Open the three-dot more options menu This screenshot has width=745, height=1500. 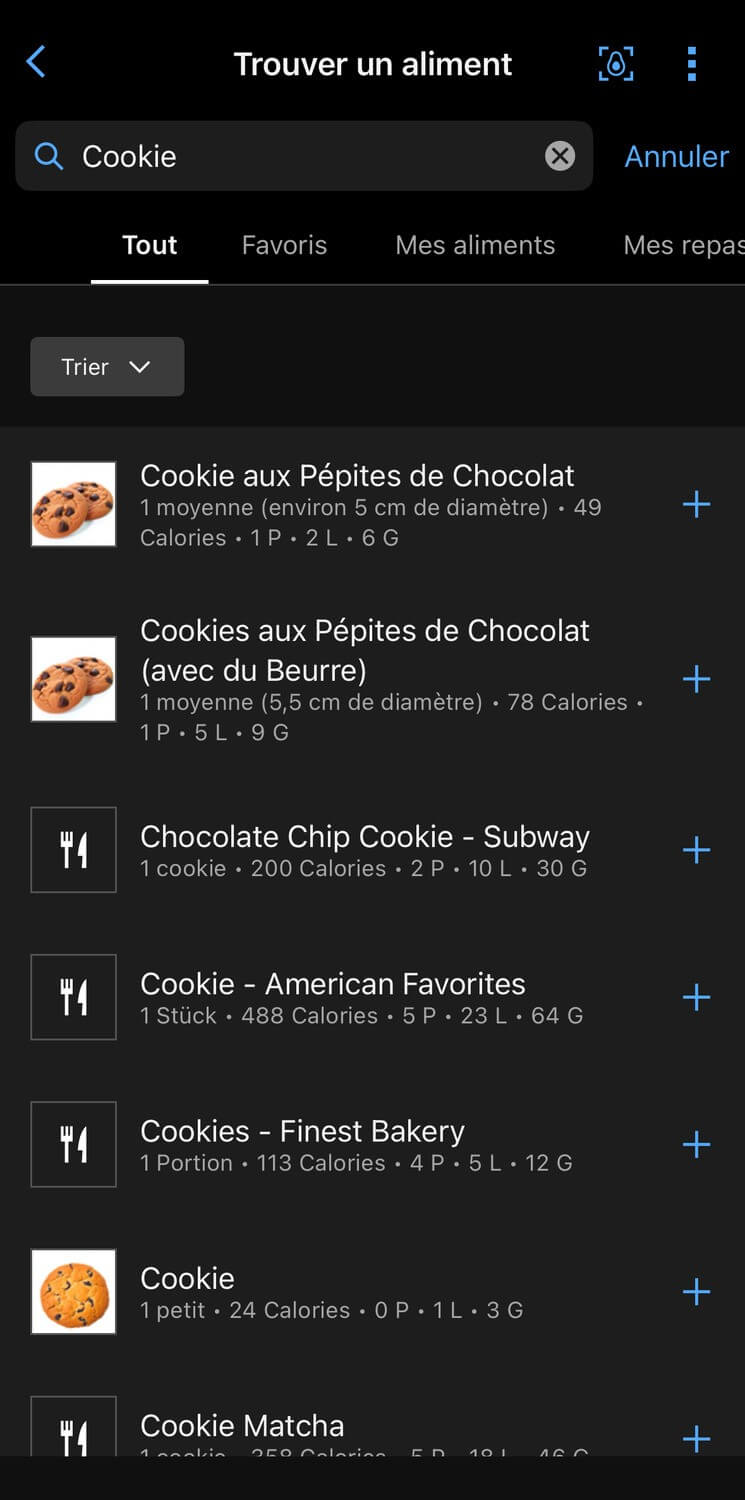click(x=691, y=64)
